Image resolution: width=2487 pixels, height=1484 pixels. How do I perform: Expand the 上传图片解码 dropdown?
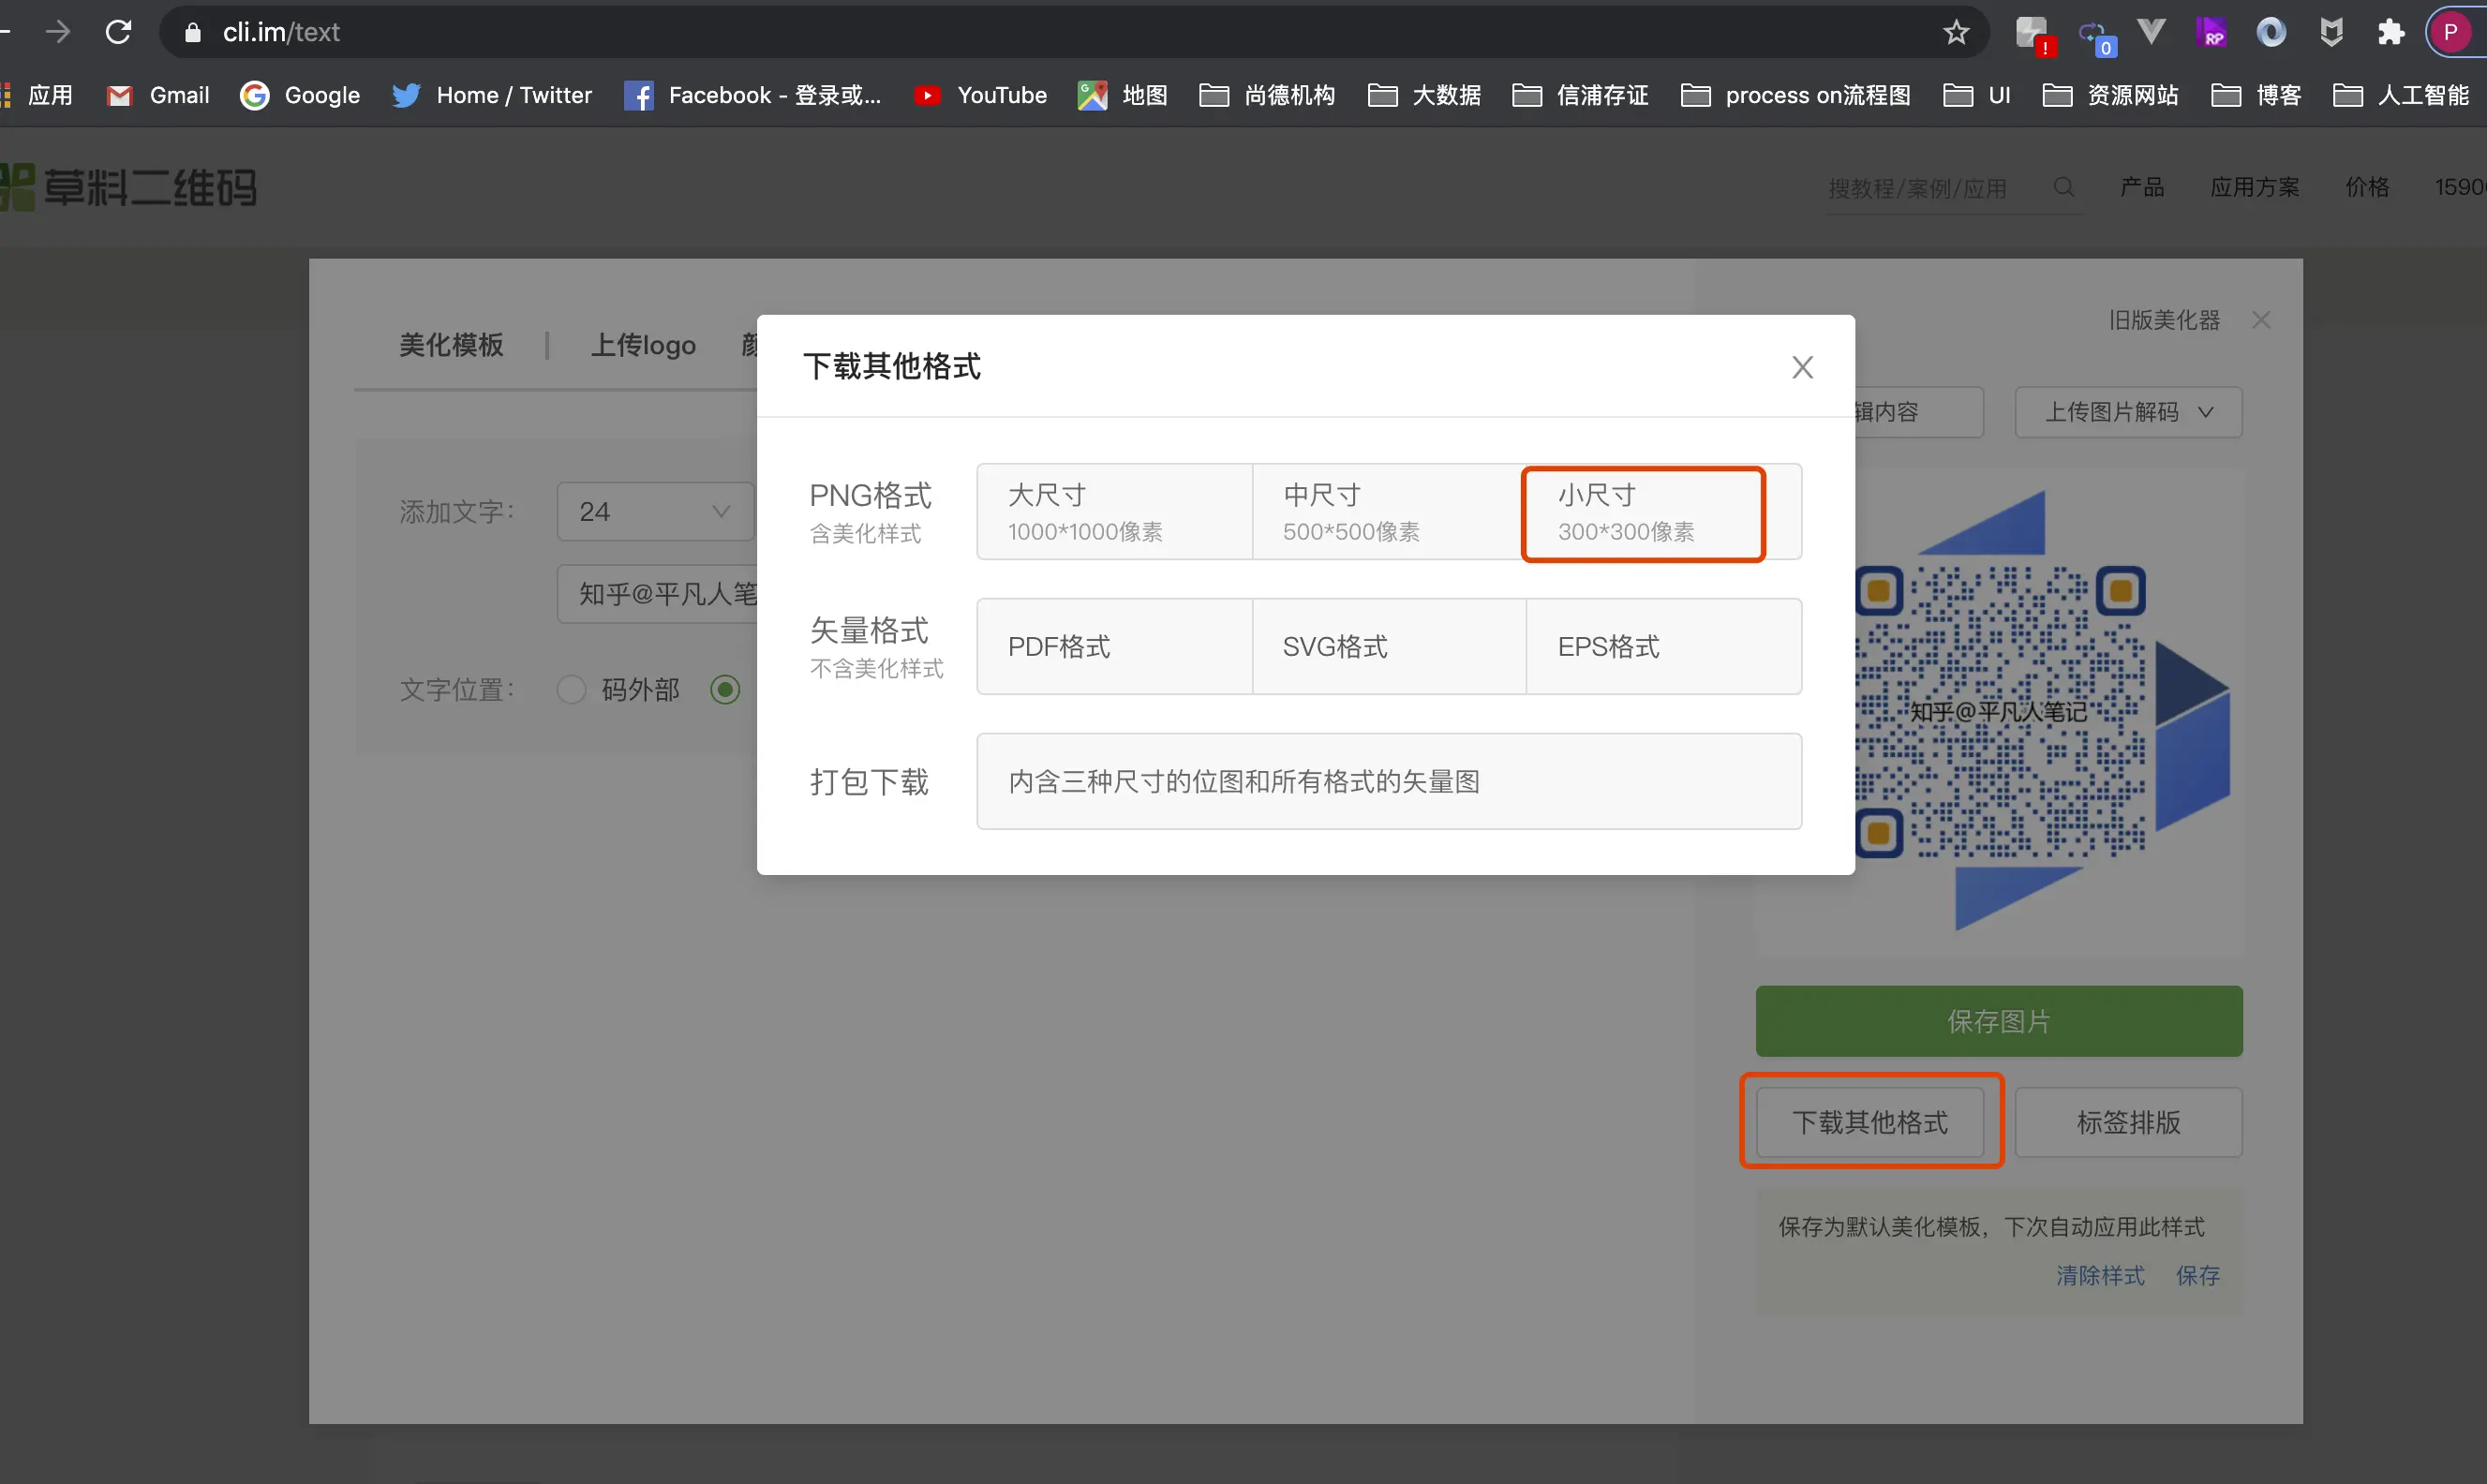(2127, 412)
